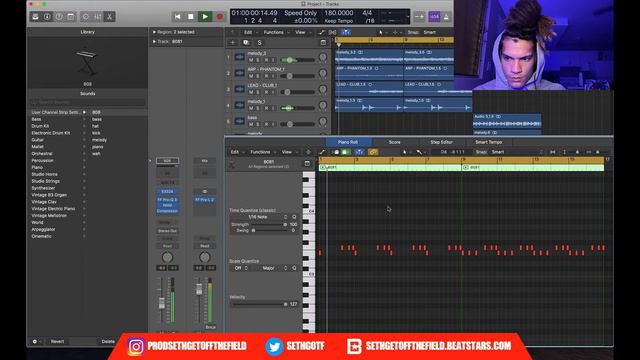Image resolution: width=640 pixels, height=360 pixels.
Task: Toggle Catch Playhead in Piano Roll toolbar
Action: click(x=359, y=152)
